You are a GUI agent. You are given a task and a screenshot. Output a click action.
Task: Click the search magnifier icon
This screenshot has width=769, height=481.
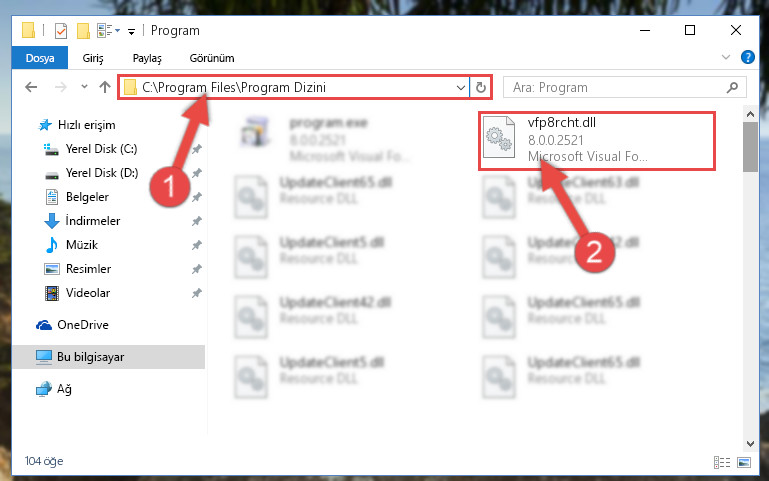(x=732, y=87)
